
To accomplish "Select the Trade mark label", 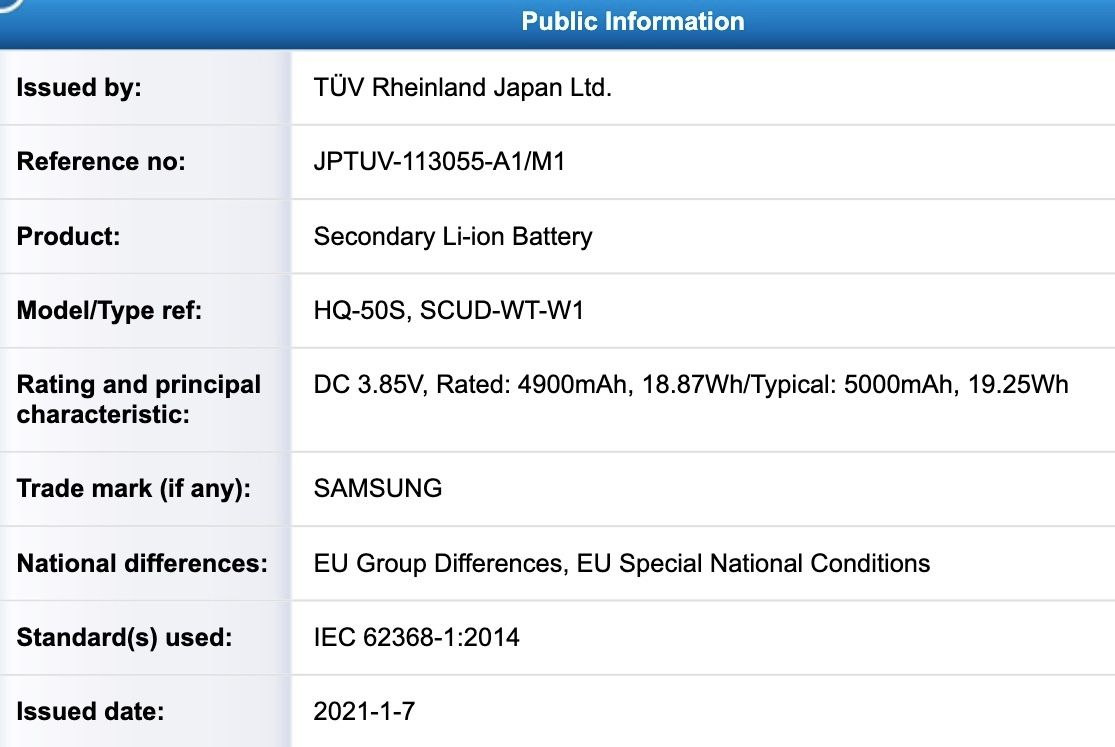I will [x=134, y=489].
